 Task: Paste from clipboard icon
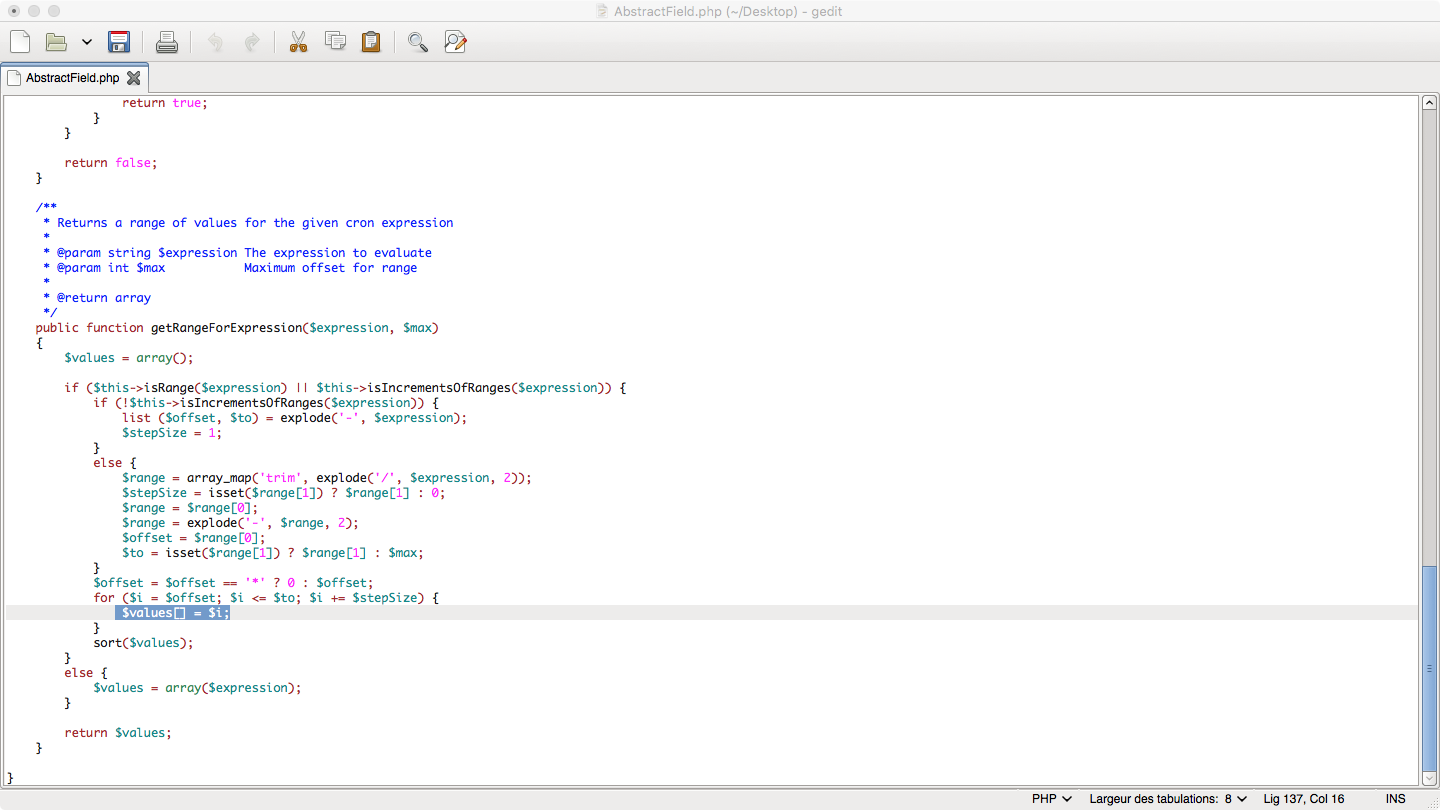pos(371,42)
